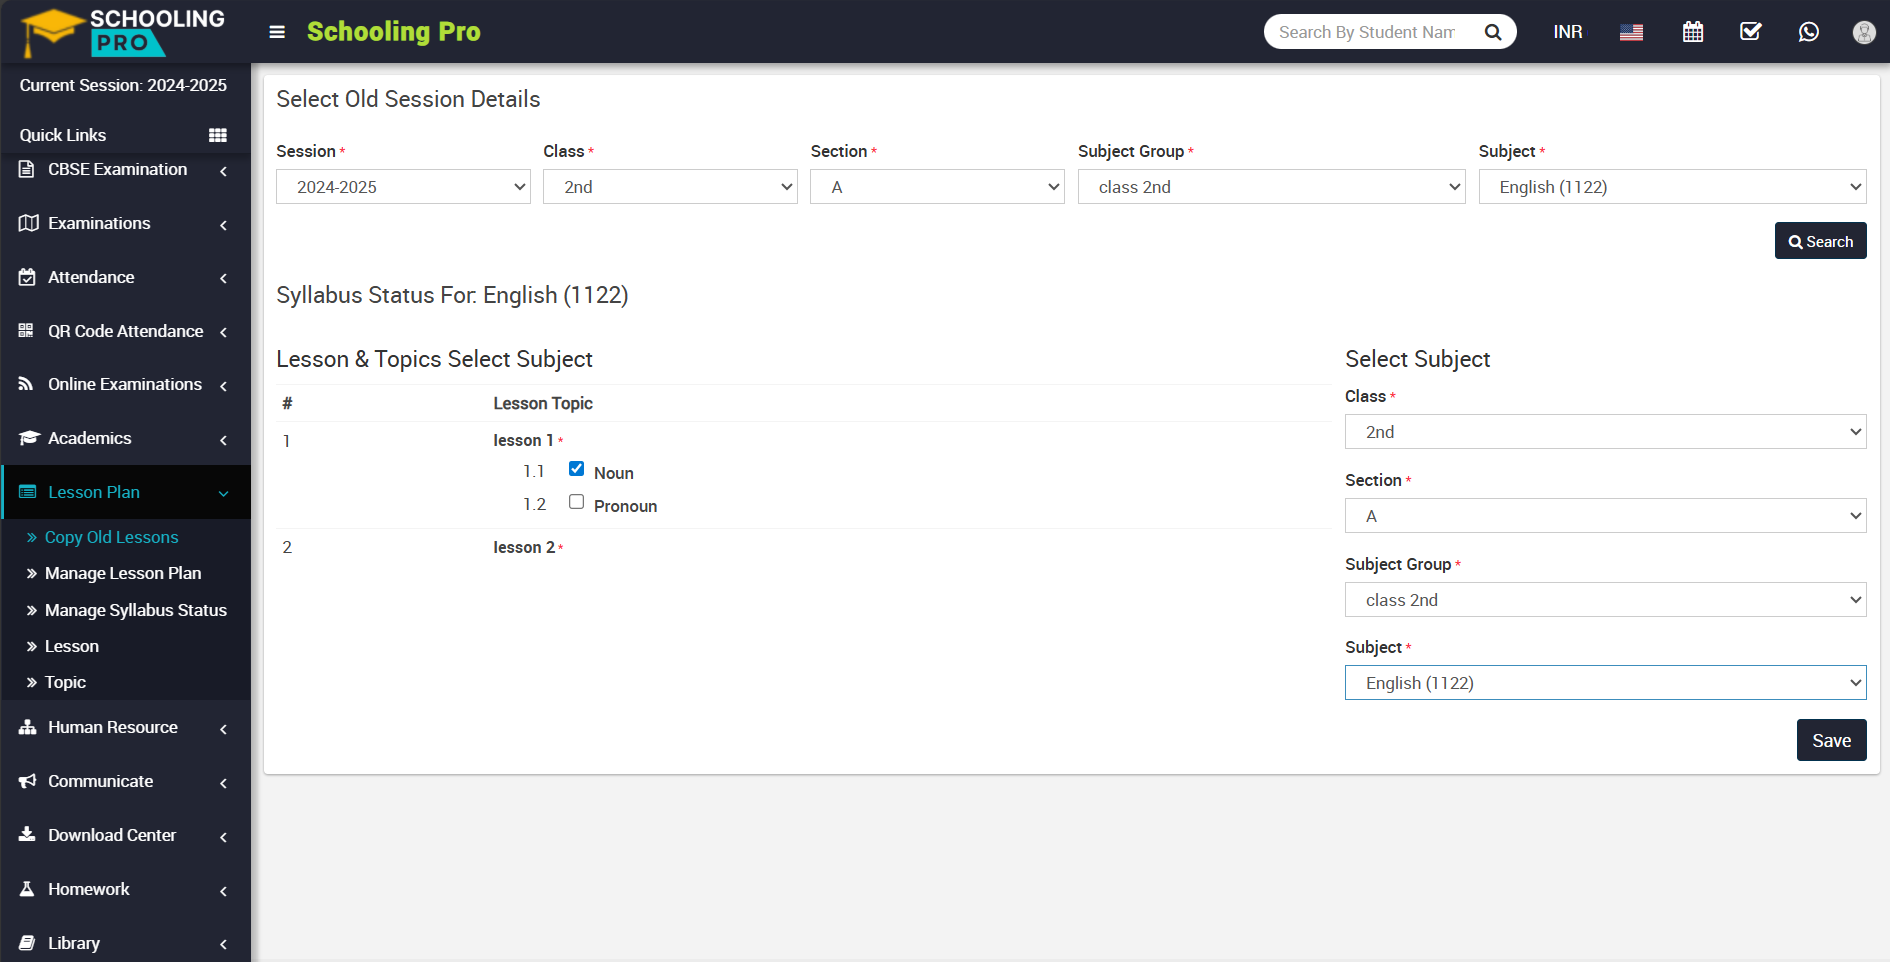Click the Academics graduation cap icon
Screen dimensions: 1890x962
coord(29,438)
